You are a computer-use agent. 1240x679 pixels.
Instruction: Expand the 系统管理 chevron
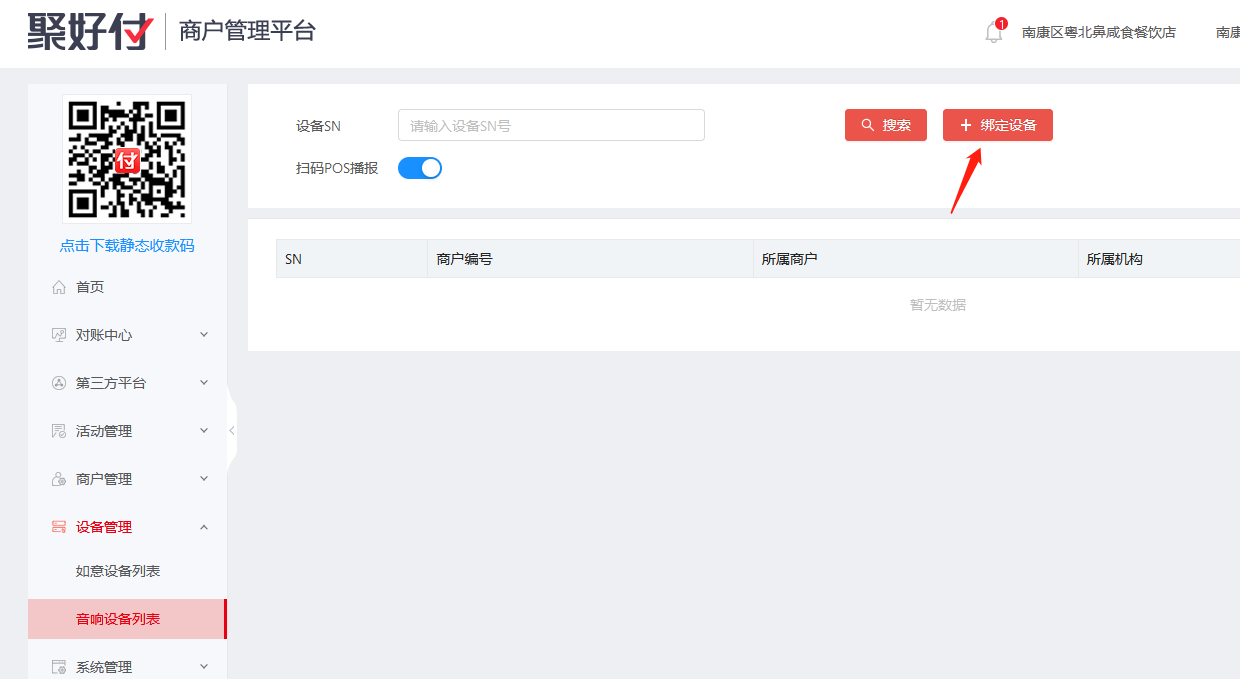pyautogui.click(x=204, y=667)
